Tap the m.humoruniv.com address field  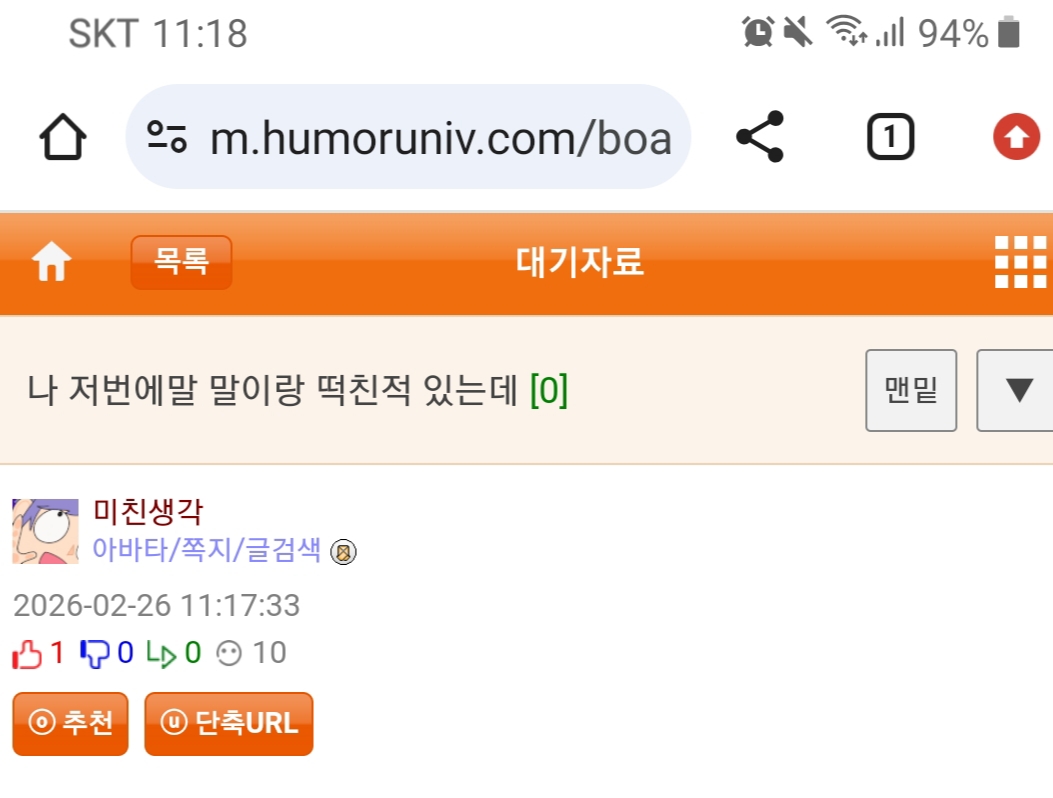(440, 137)
